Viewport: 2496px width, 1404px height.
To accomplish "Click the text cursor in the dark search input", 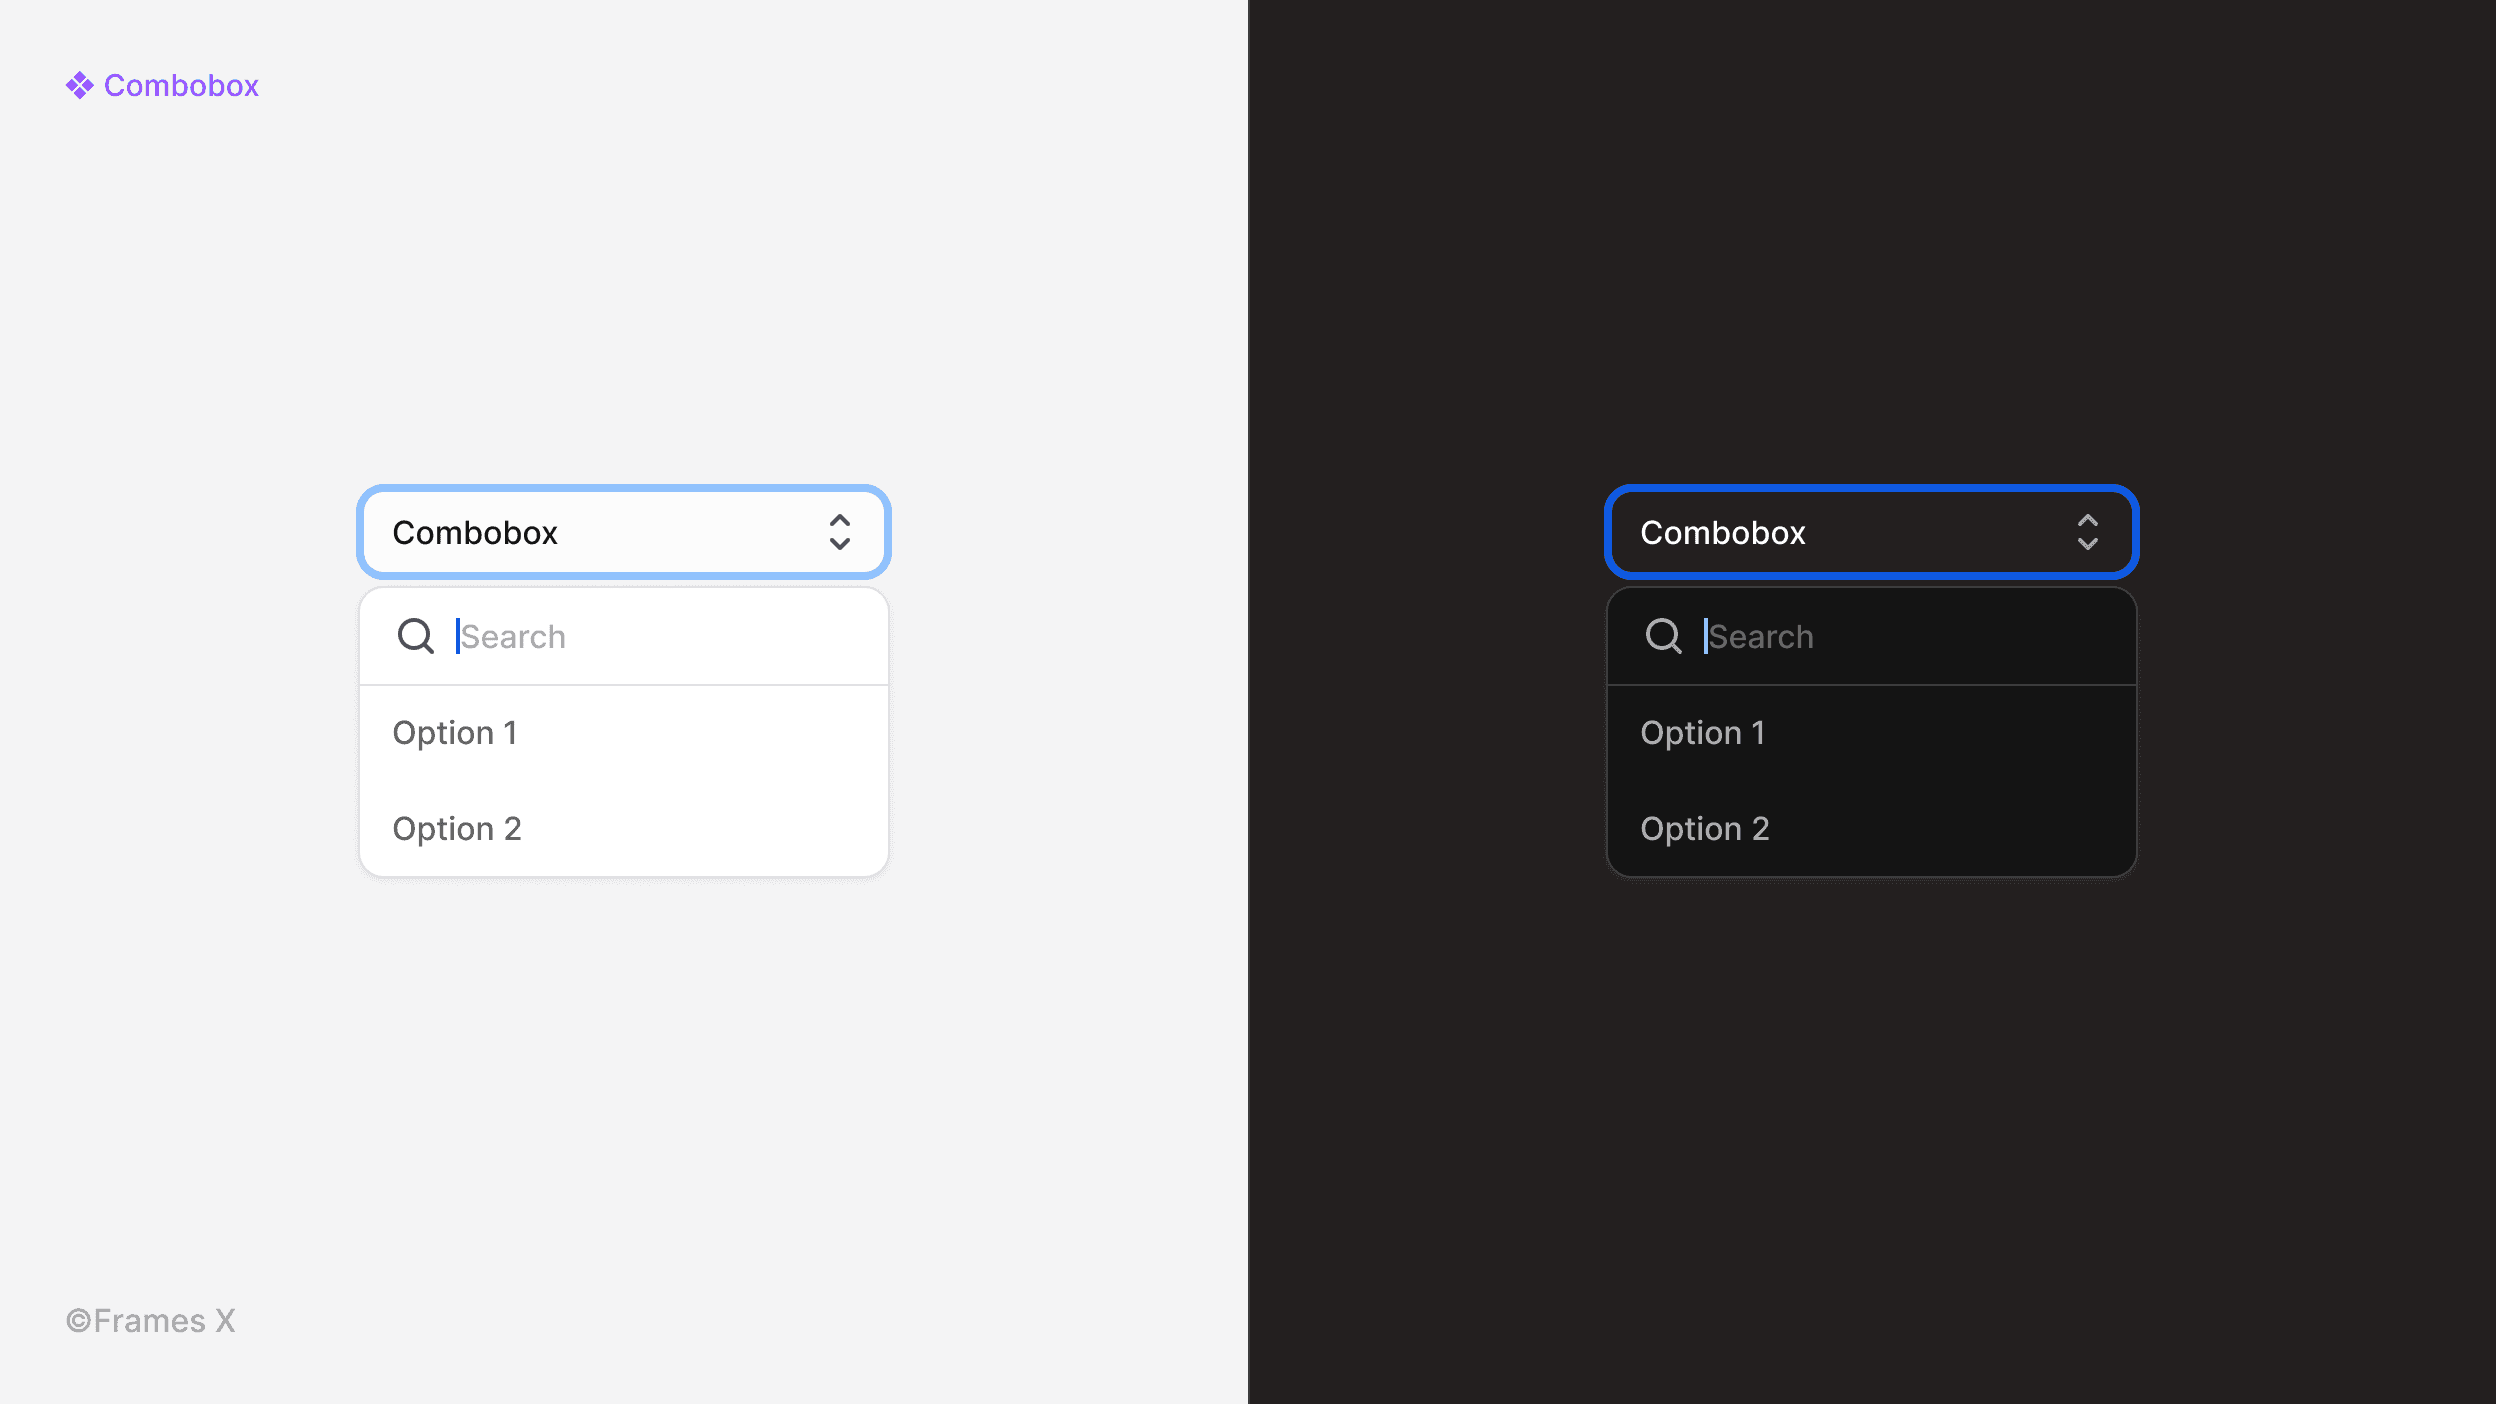I will pyautogui.click(x=1703, y=636).
